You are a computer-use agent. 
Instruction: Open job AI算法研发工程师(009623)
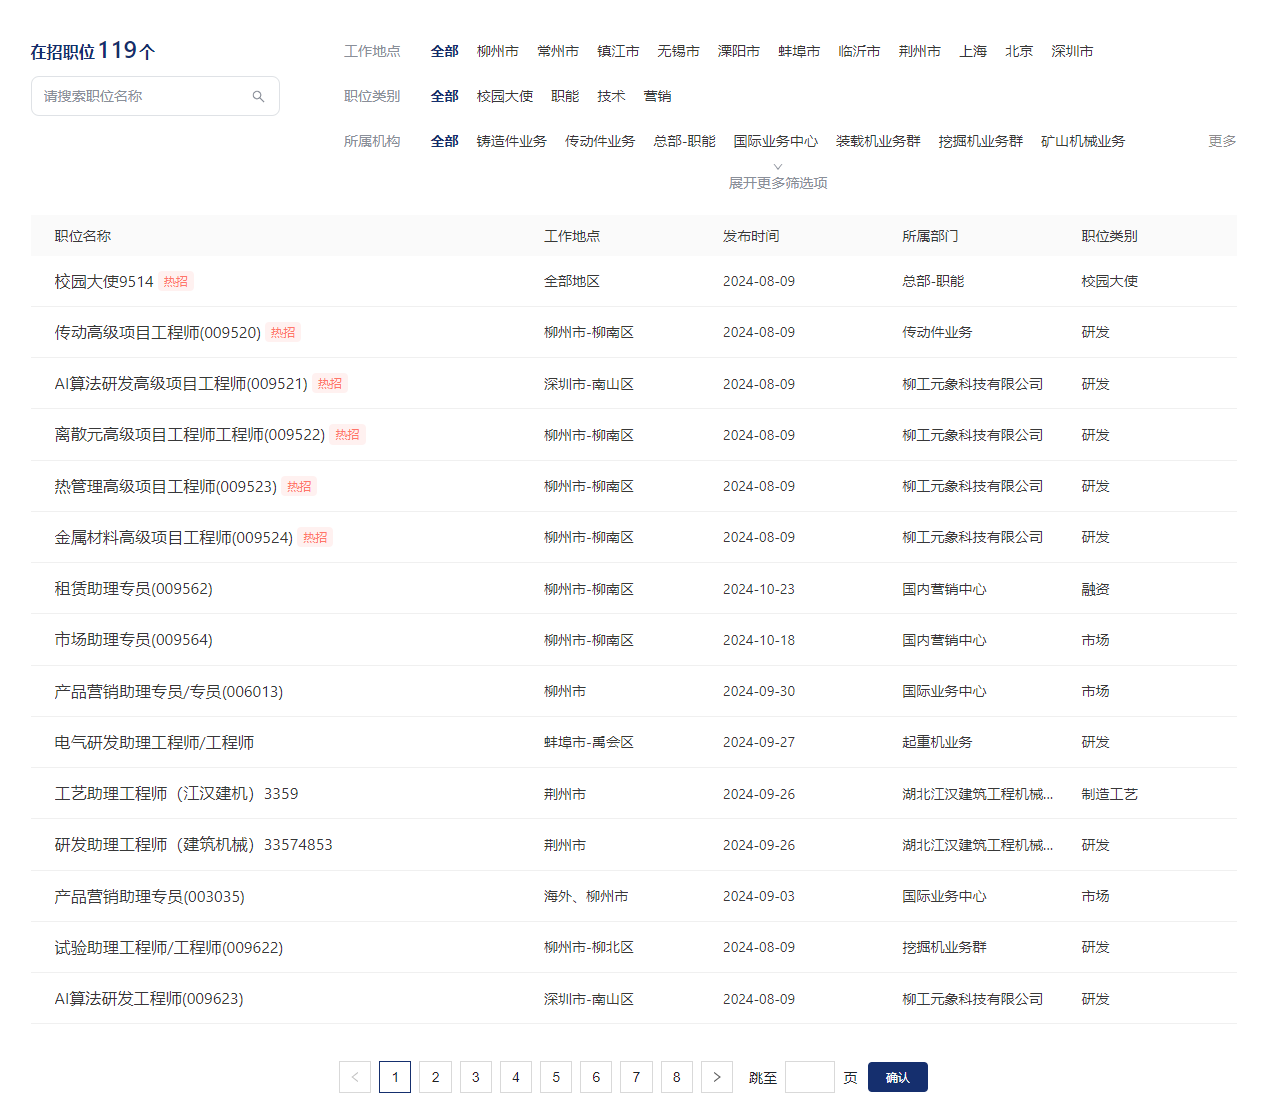149,999
